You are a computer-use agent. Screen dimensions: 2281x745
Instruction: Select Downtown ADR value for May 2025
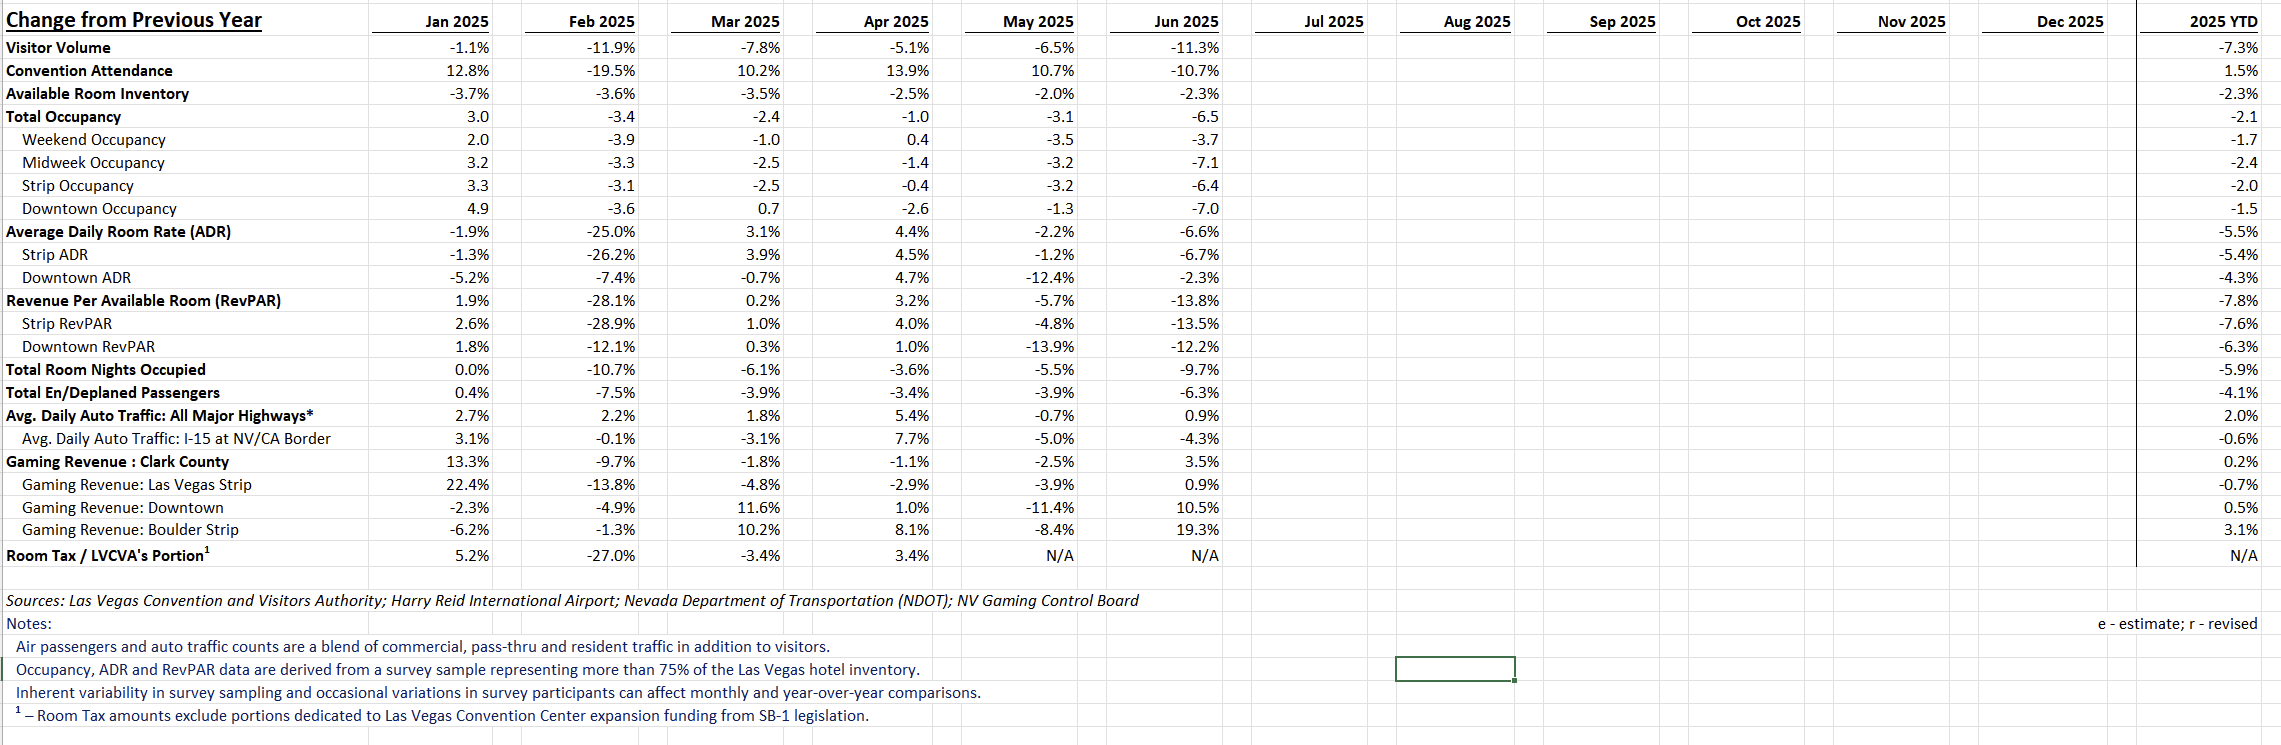tap(1050, 277)
